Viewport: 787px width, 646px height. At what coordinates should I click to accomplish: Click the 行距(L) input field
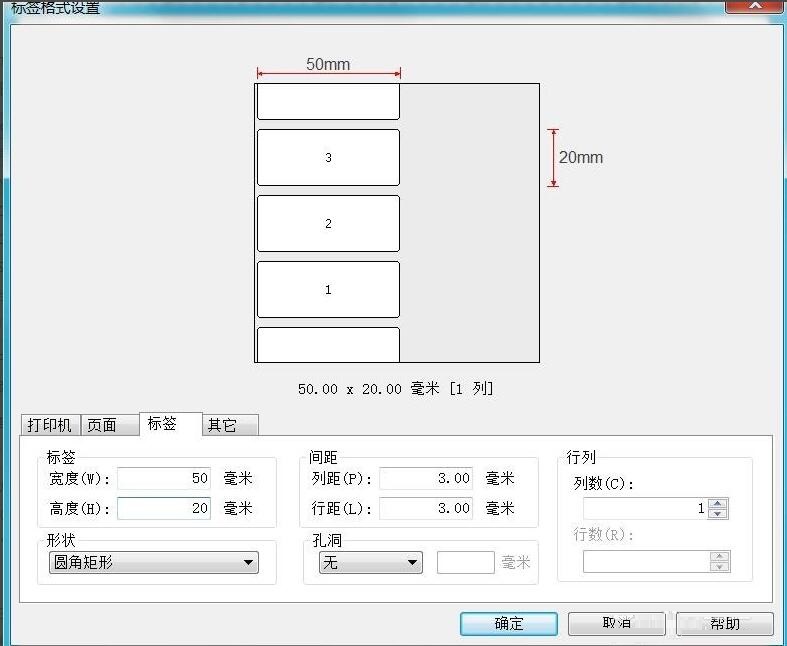[426, 508]
